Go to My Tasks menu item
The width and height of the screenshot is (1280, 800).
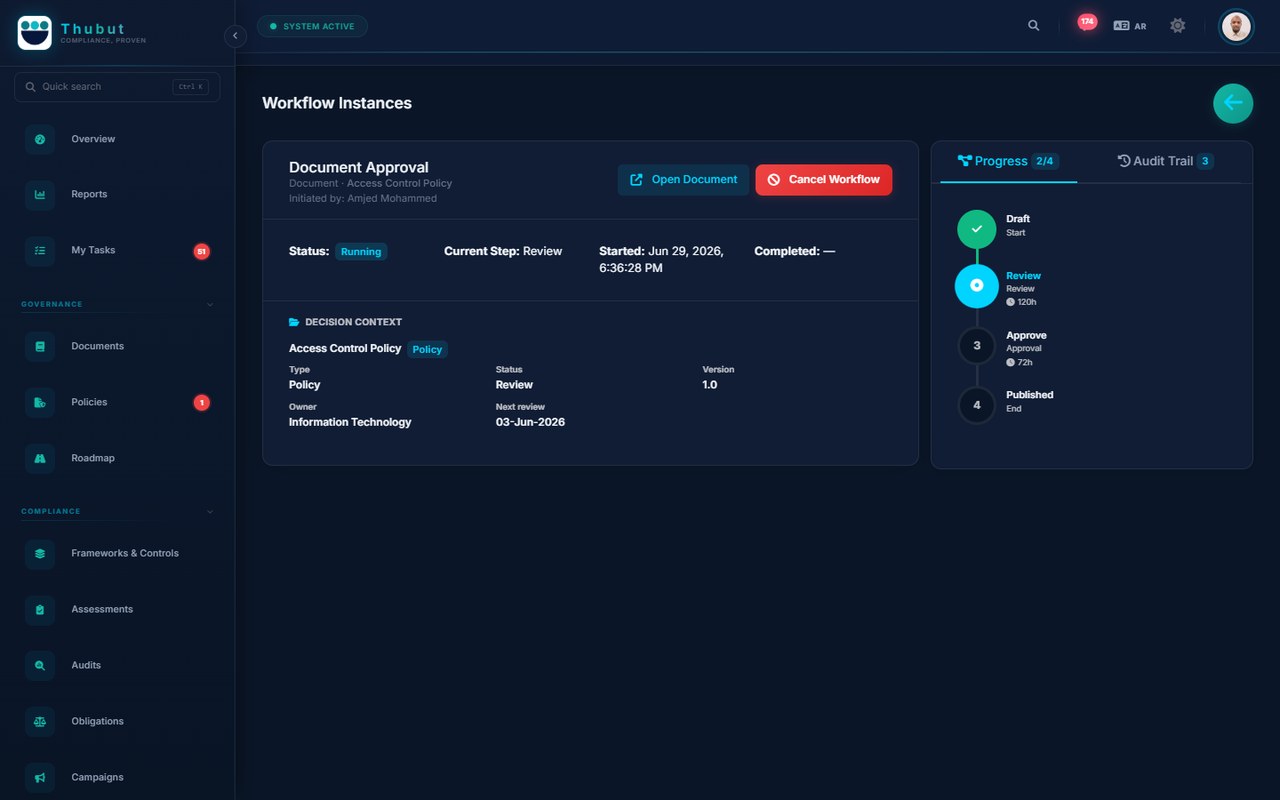point(117,251)
